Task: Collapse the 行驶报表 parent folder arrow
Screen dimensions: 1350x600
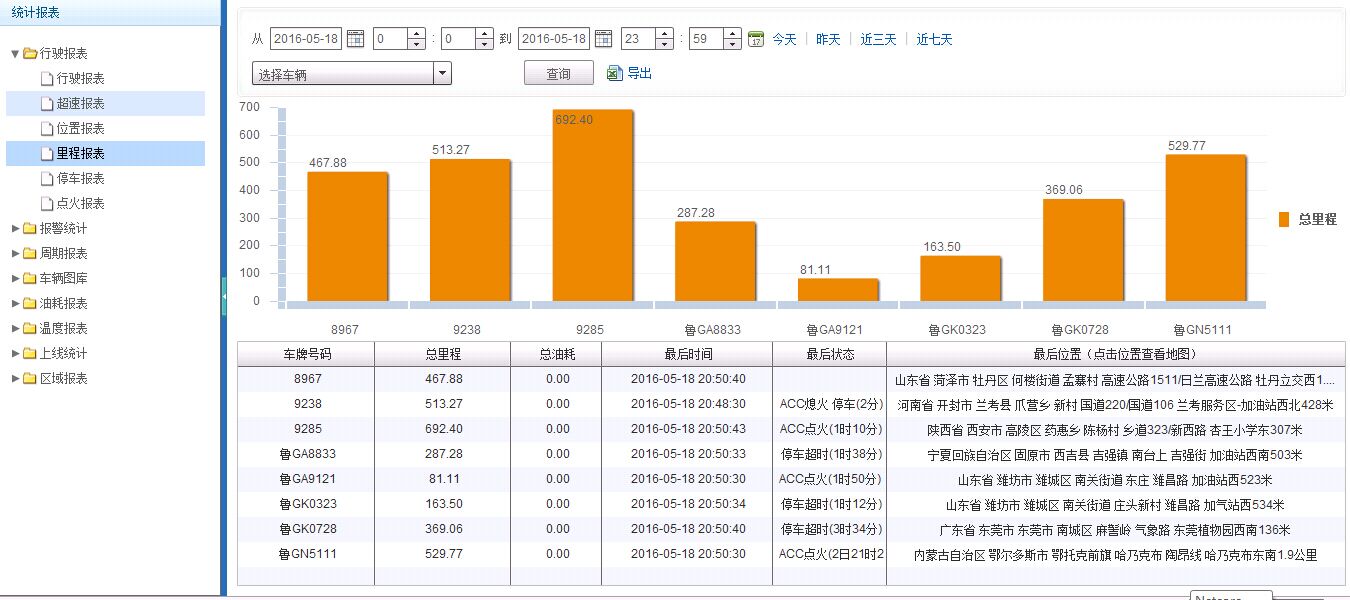Action: [x=15, y=53]
